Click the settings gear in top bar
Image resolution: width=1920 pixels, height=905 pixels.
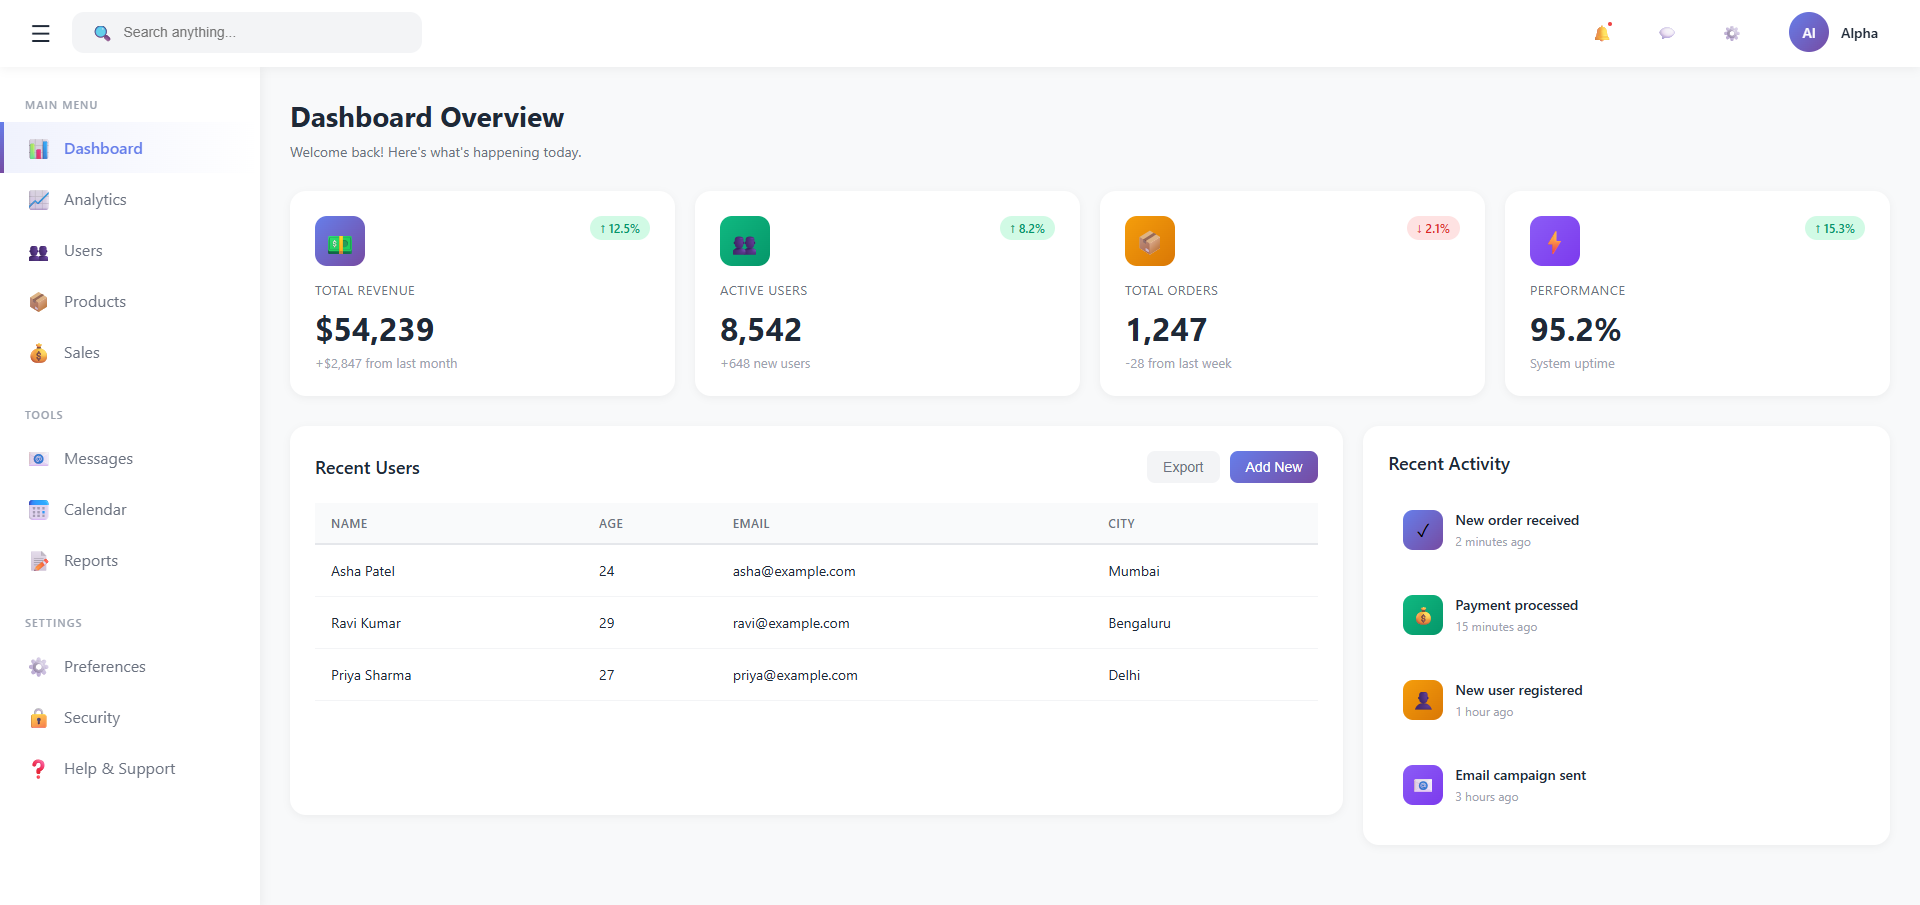[1731, 33]
